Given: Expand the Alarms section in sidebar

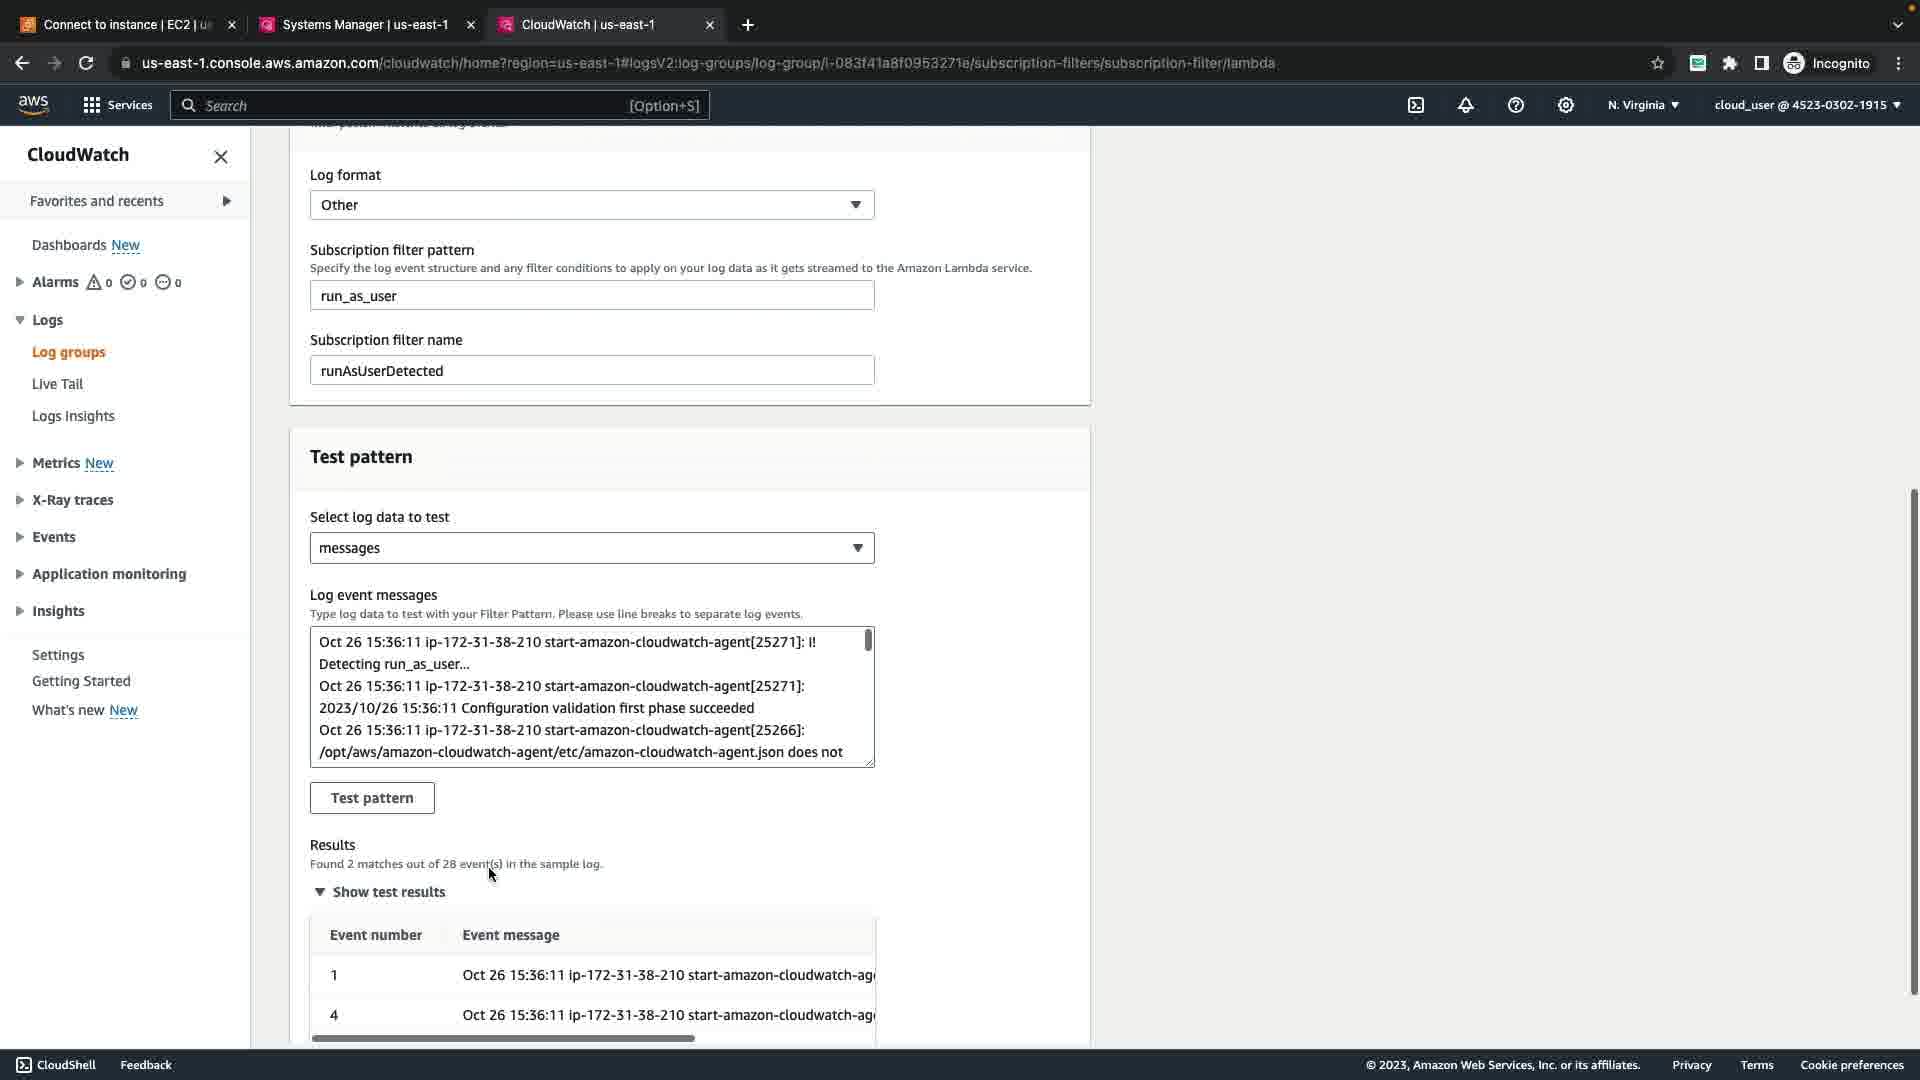Looking at the screenshot, I should [x=20, y=282].
